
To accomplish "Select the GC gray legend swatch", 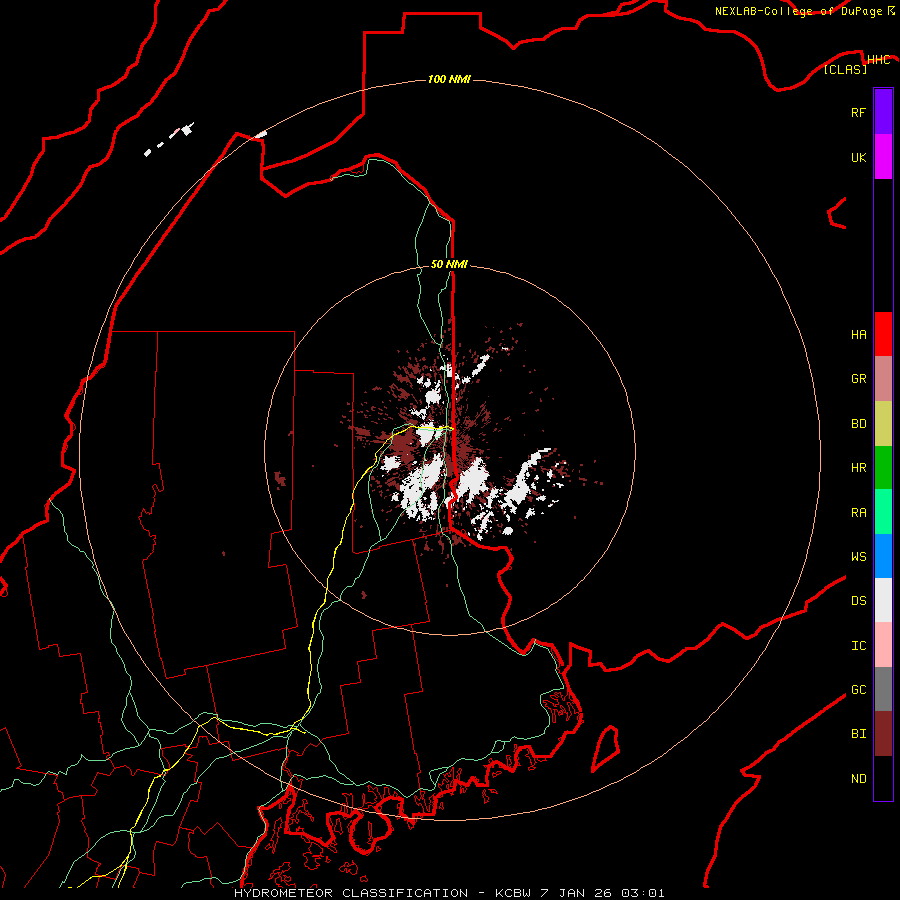I will [883, 689].
